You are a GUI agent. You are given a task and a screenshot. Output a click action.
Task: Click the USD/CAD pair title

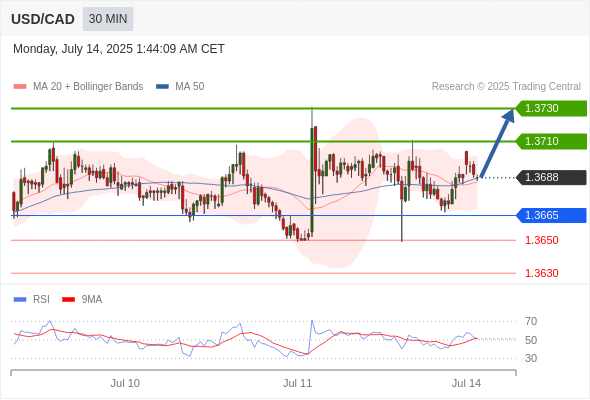pyautogui.click(x=43, y=19)
